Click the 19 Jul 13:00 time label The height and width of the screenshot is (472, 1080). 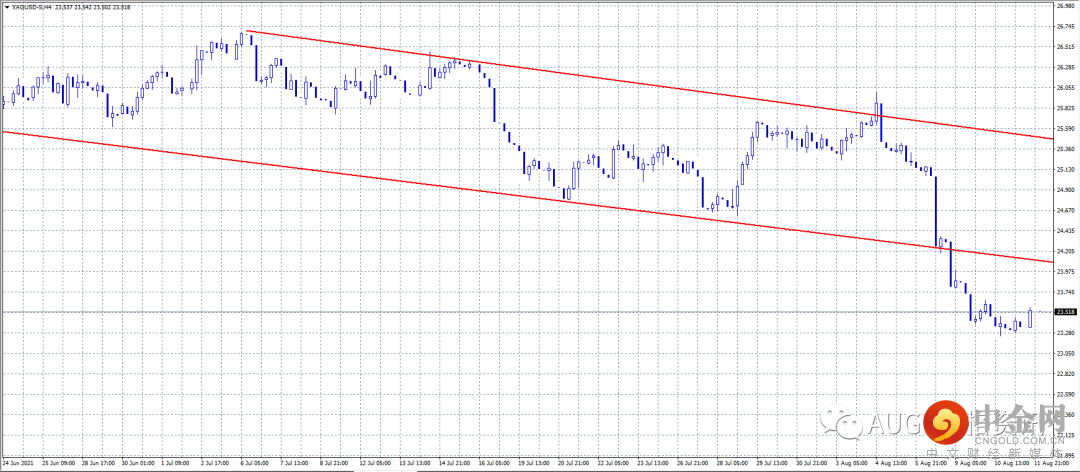coord(534,463)
